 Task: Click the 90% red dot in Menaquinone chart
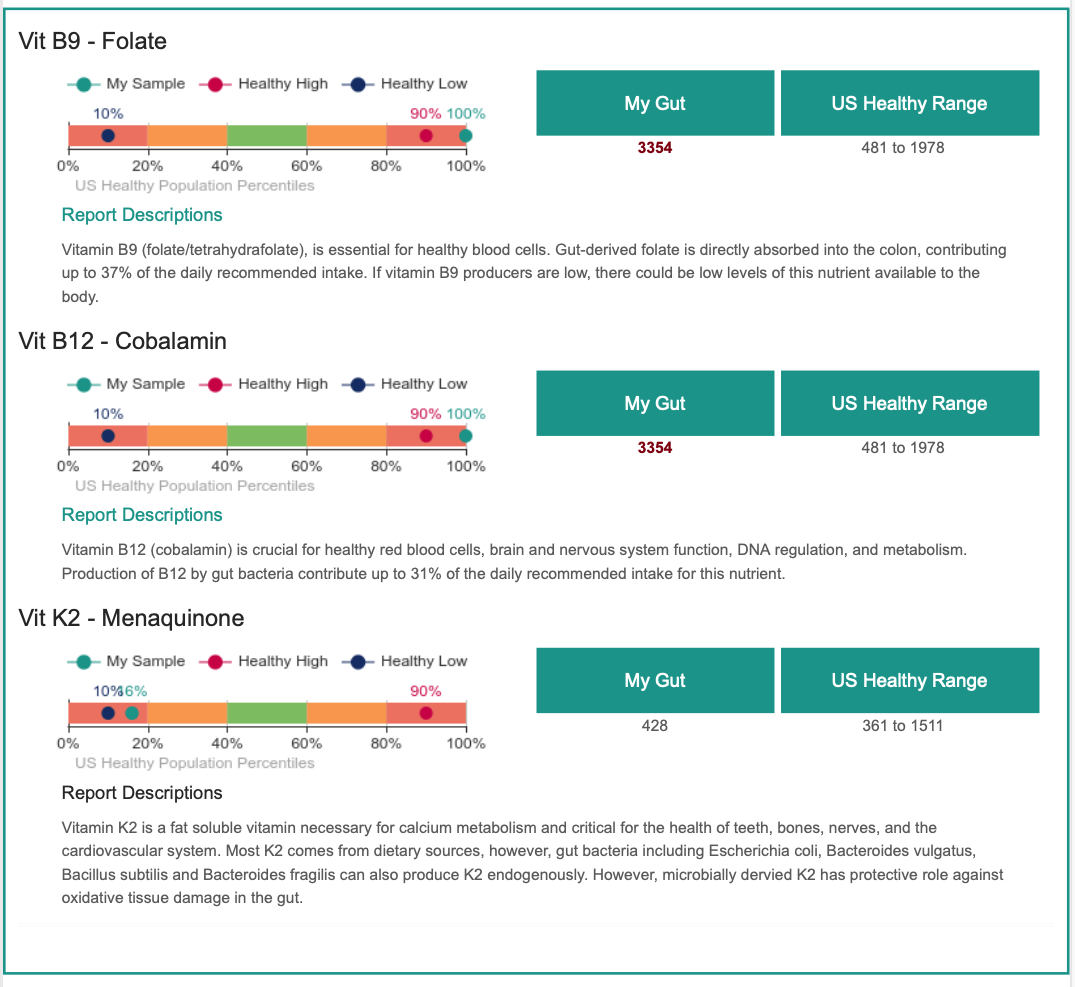(426, 714)
